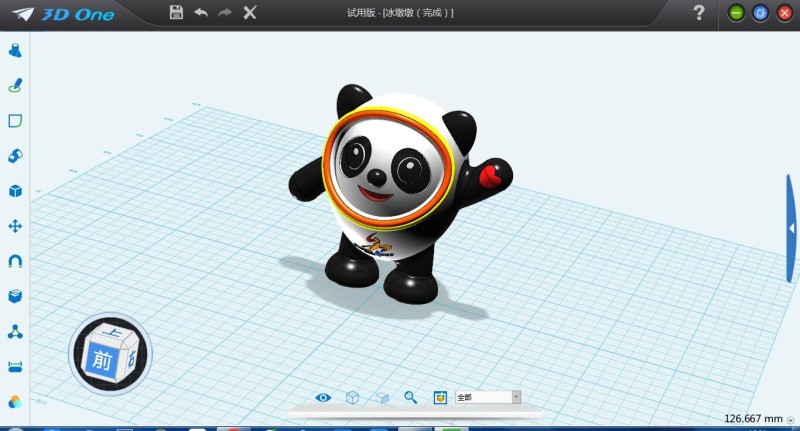Expand the units arrow beside 126.667 mm
Screen dimensions: 800x431
point(791,420)
